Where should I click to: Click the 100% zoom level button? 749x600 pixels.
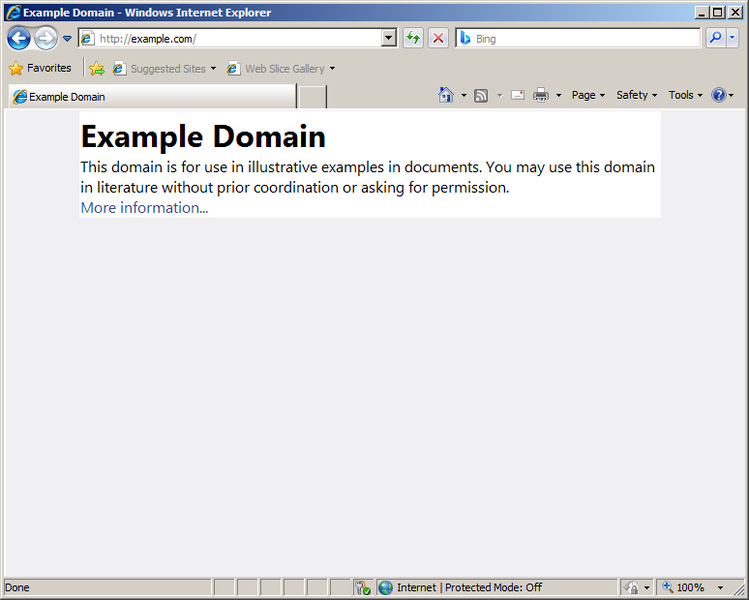pyautogui.click(x=684, y=587)
